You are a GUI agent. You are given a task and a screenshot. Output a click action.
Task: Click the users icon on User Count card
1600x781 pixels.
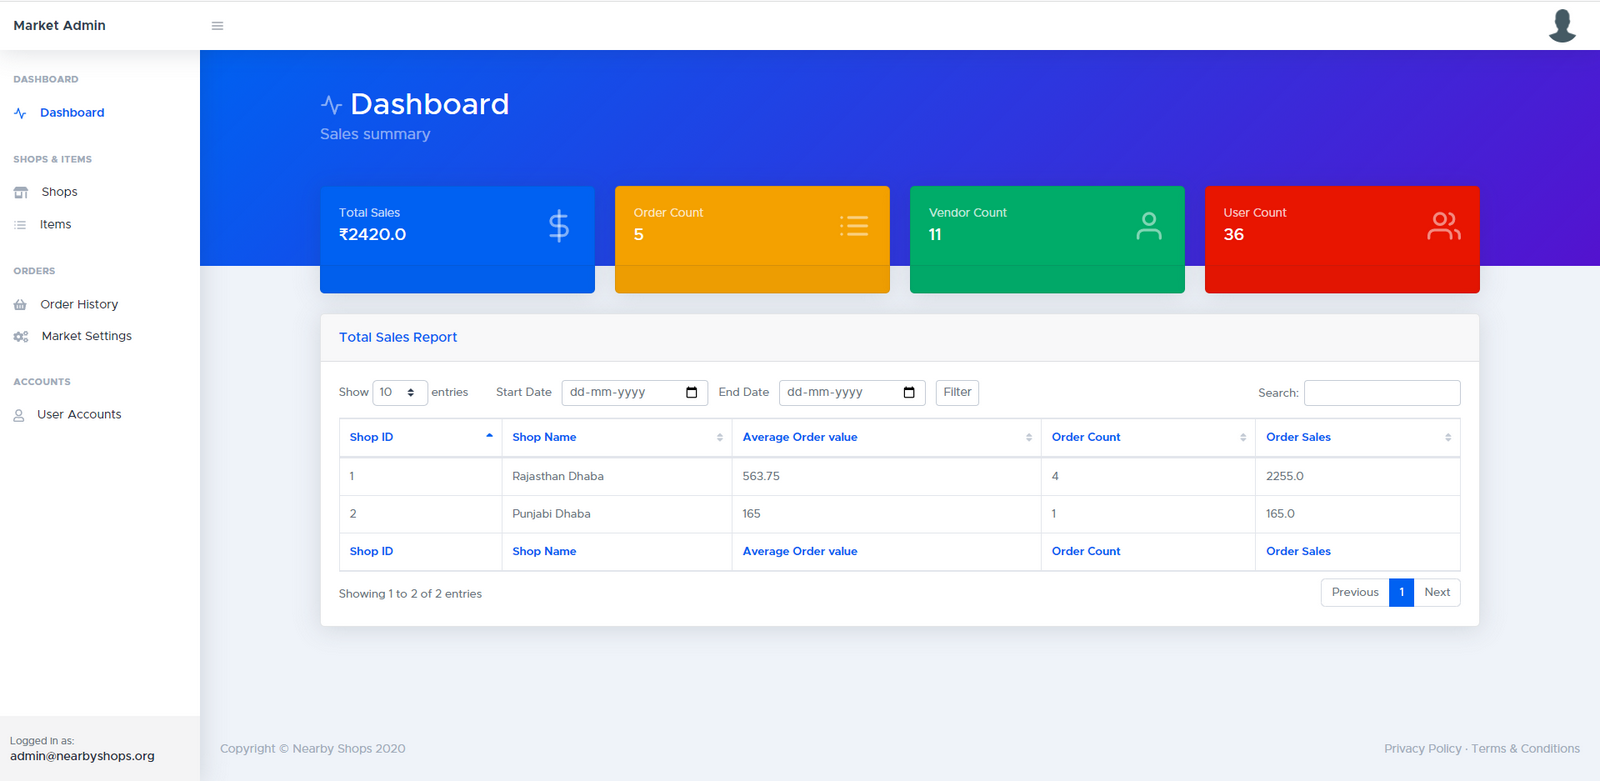(x=1443, y=226)
